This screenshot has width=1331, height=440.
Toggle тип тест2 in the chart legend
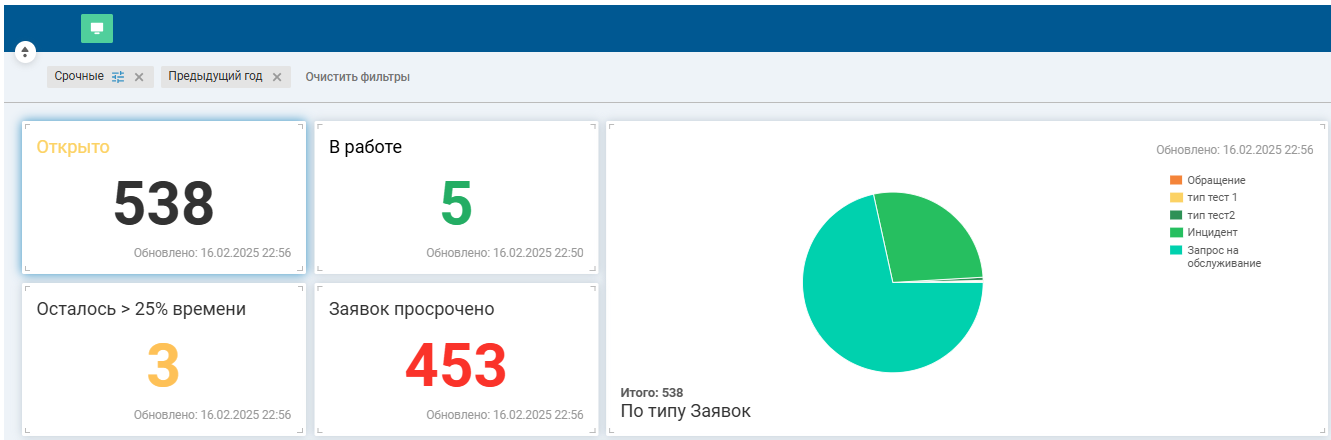point(1210,215)
